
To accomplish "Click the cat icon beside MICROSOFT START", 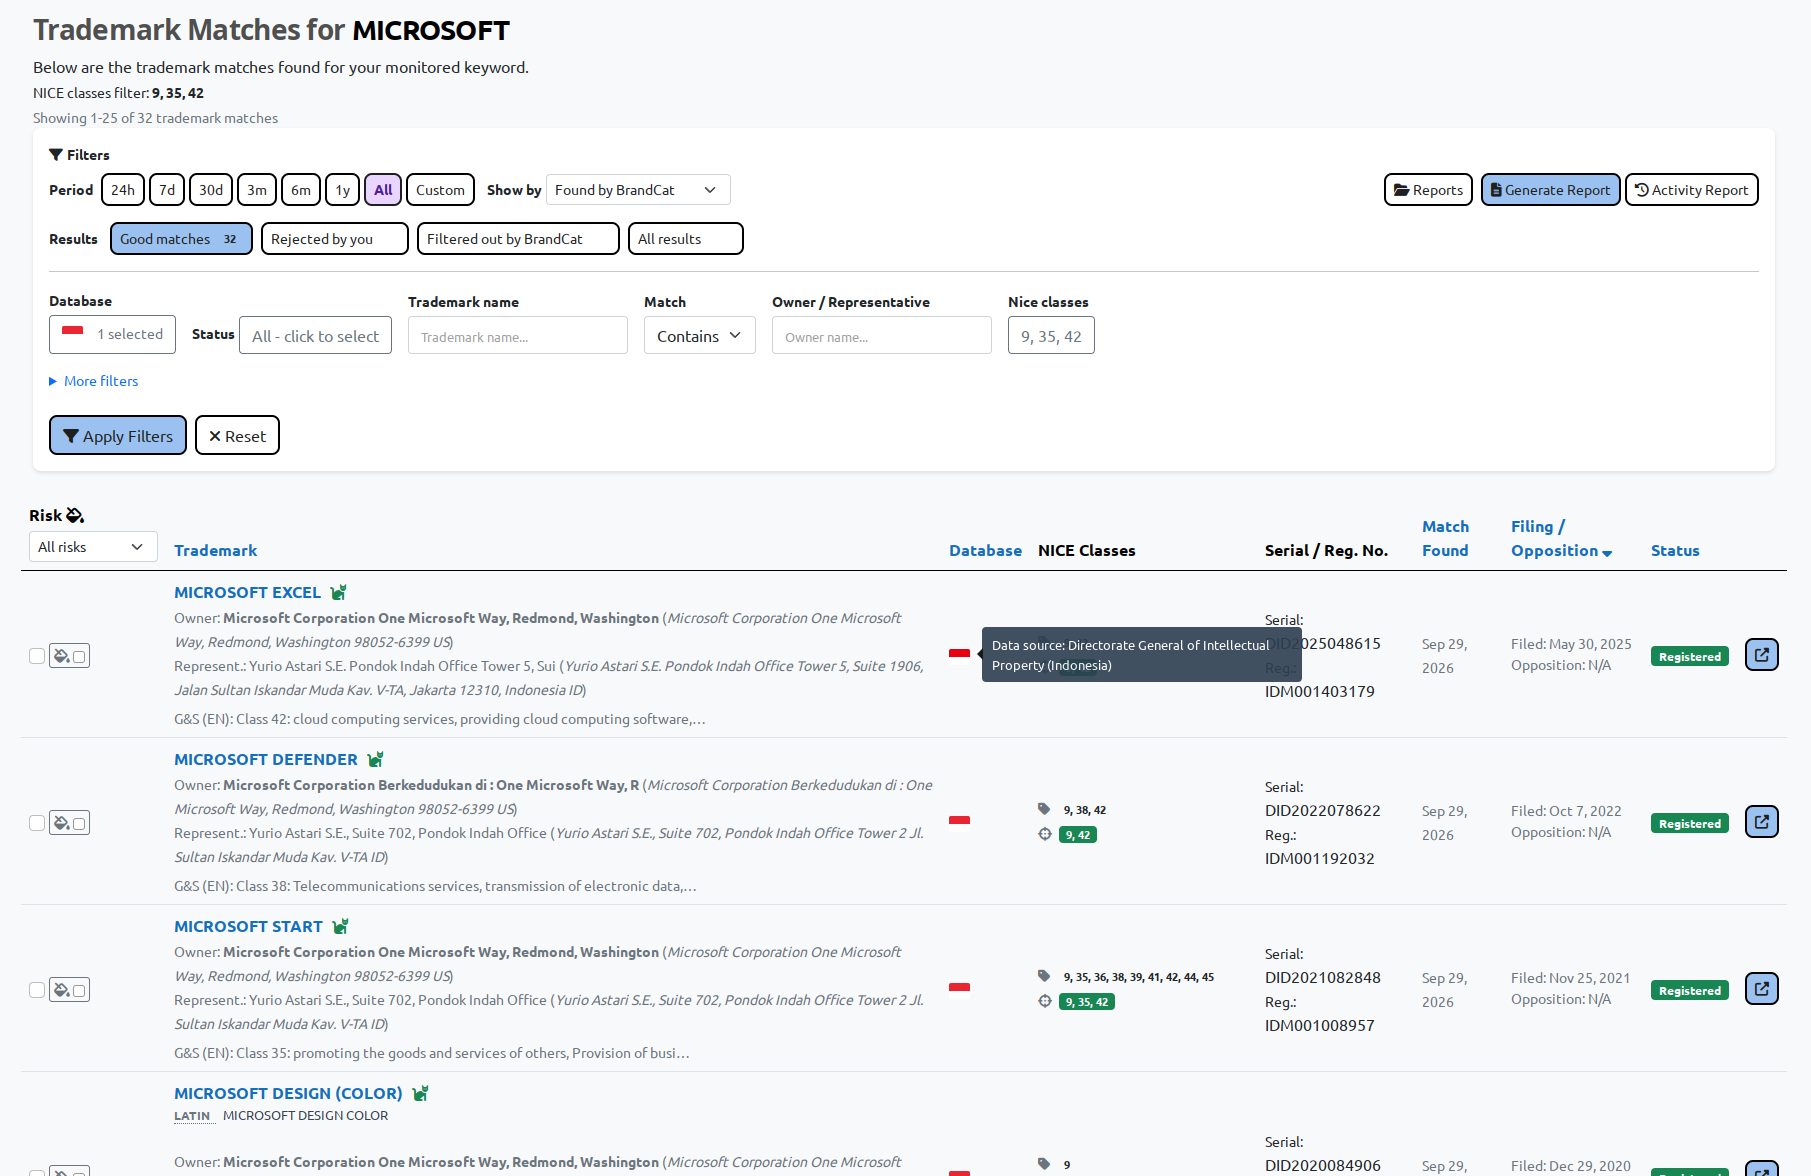I will 341,926.
